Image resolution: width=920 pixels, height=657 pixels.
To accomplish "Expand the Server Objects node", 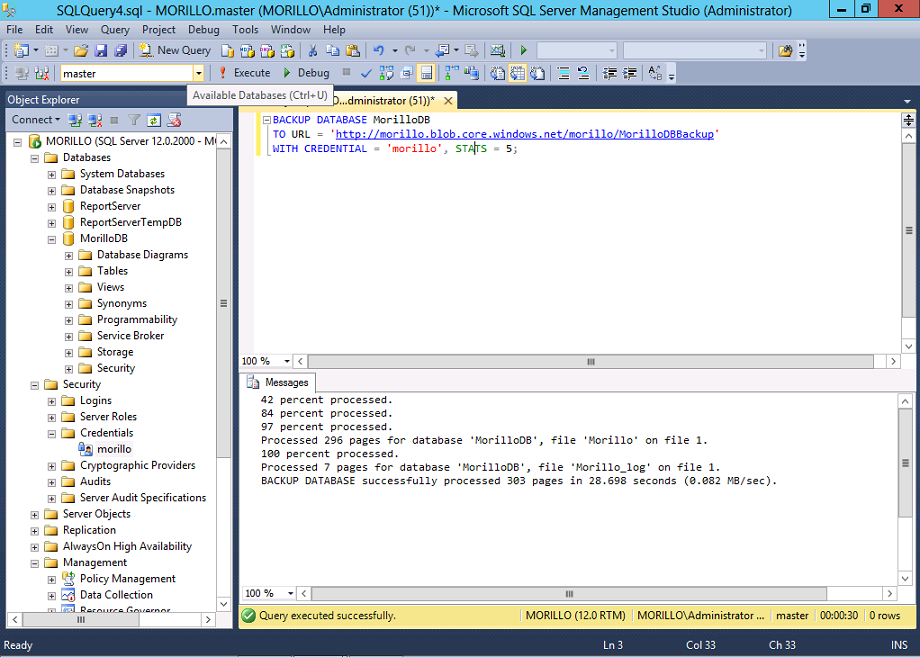I will pyautogui.click(x=35, y=514).
